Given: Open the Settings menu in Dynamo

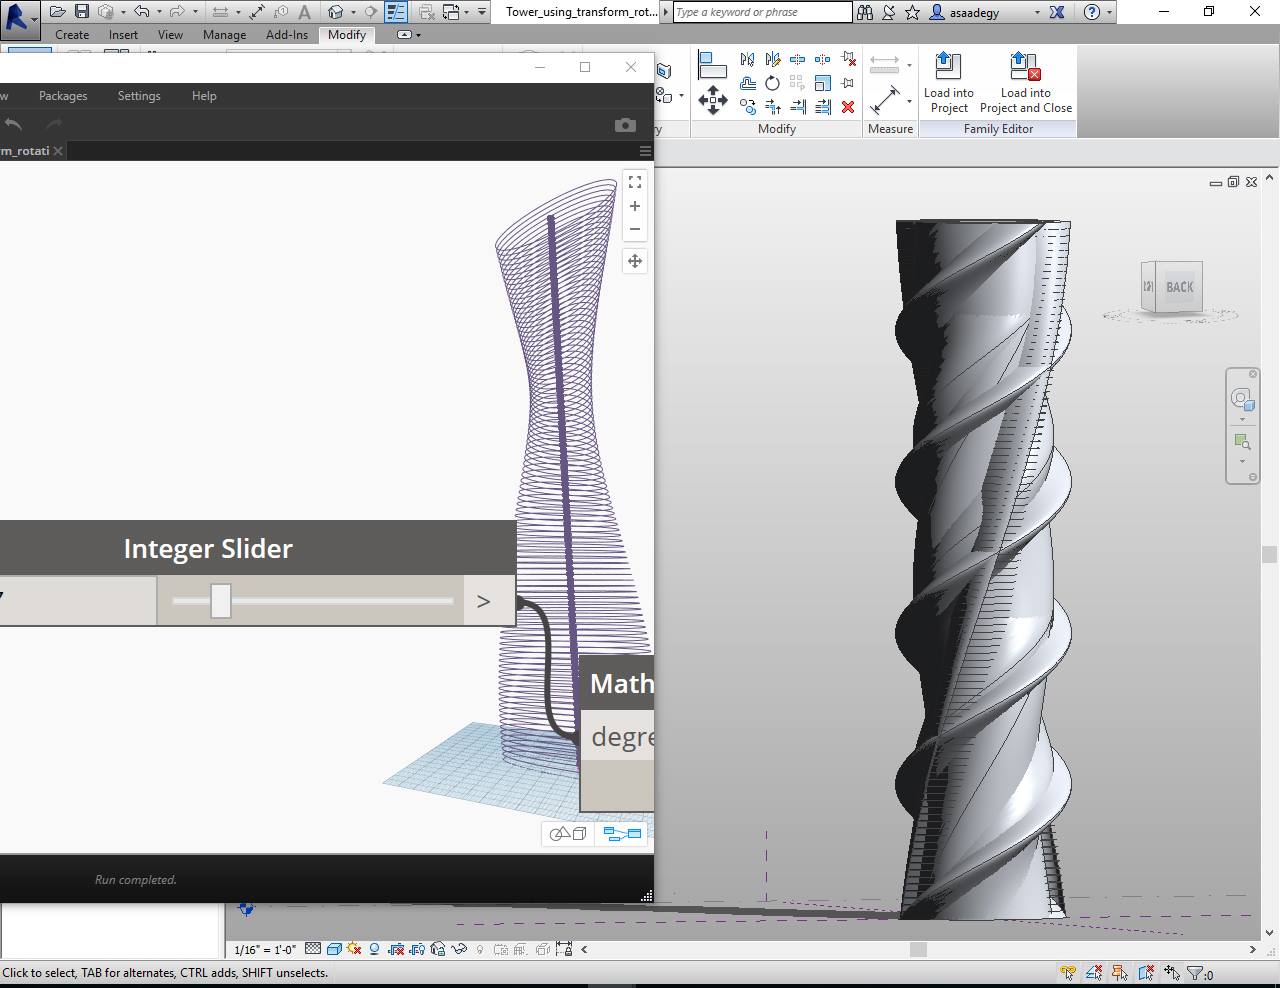Looking at the screenshot, I should pyautogui.click(x=138, y=95).
